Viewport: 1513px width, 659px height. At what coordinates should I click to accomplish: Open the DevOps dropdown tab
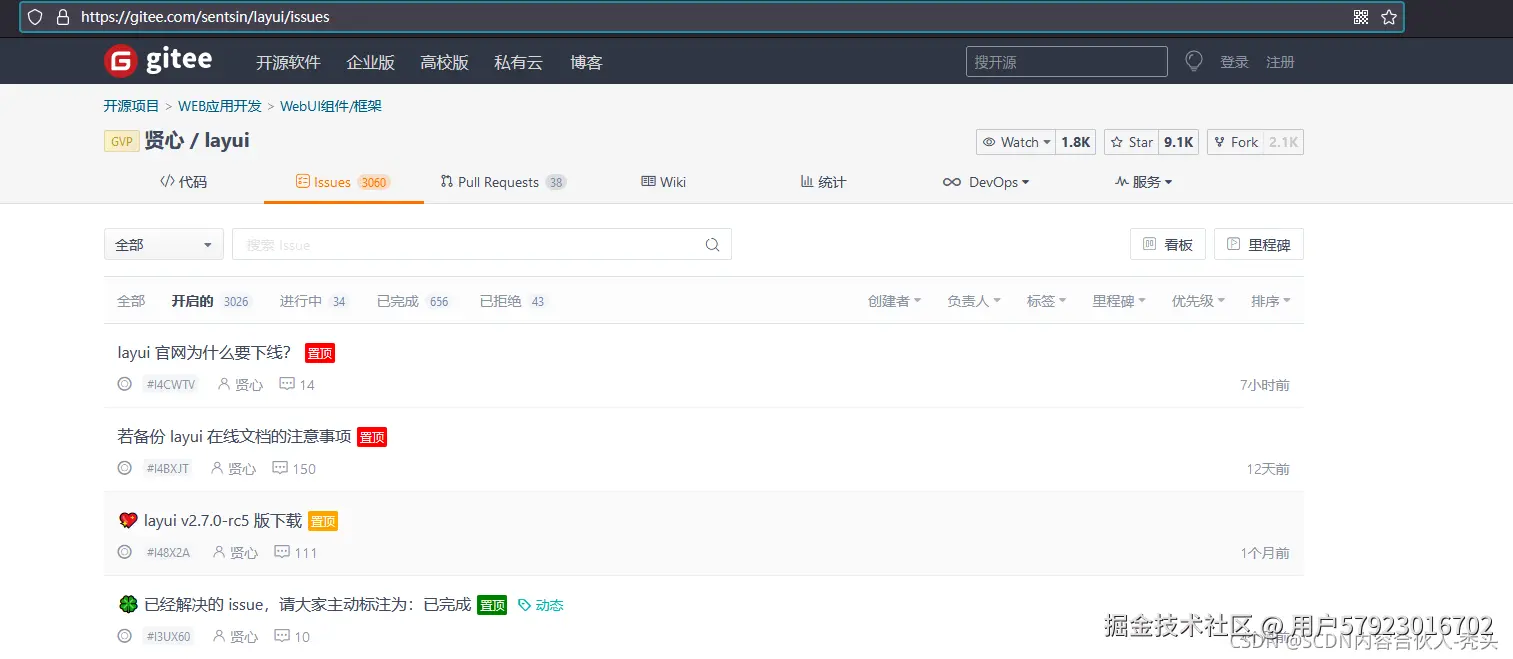[x=985, y=182]
